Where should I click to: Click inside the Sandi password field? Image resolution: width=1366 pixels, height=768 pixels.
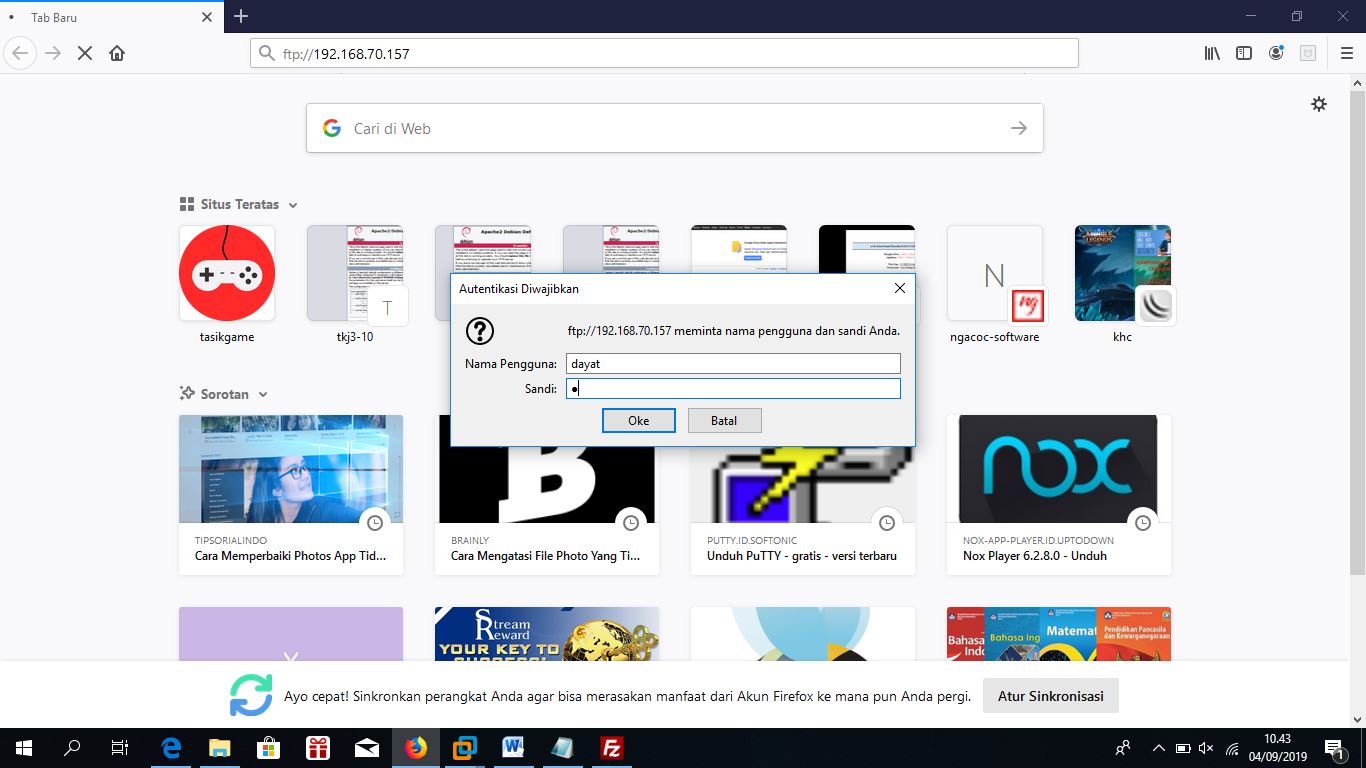tap(733, 388)
